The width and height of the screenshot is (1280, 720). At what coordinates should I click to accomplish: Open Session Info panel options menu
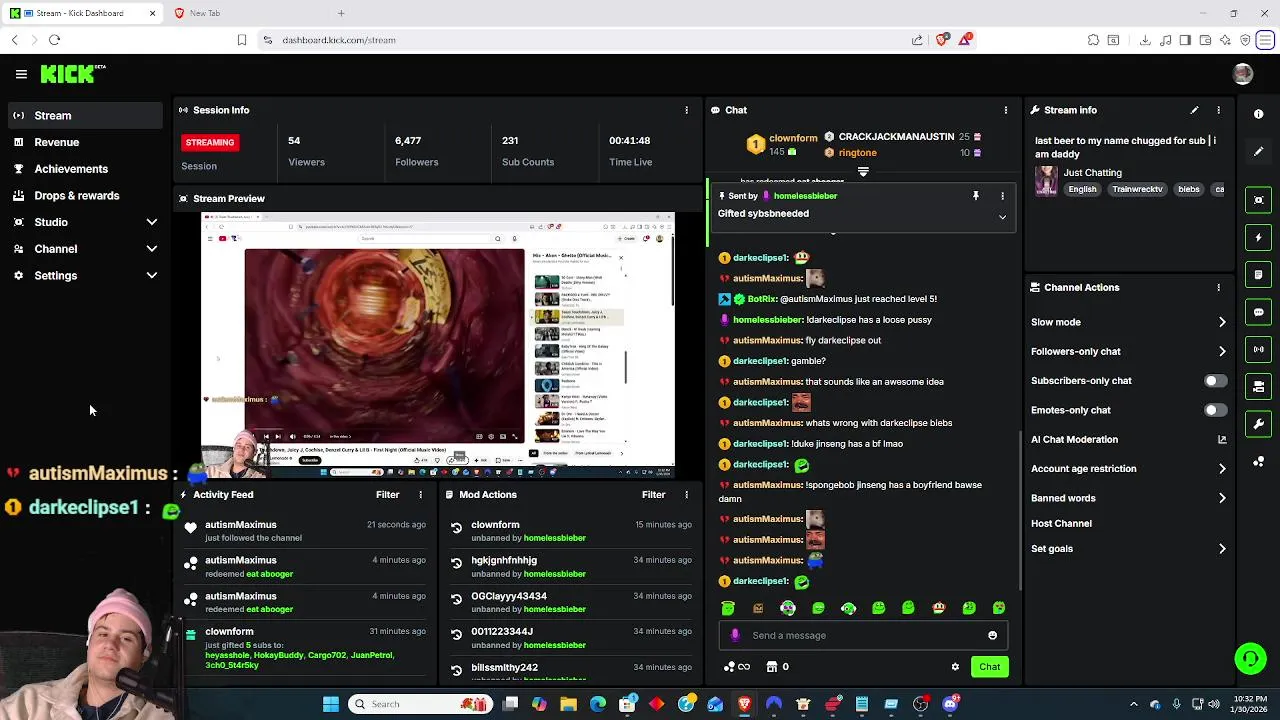click(x=686, y=110)
